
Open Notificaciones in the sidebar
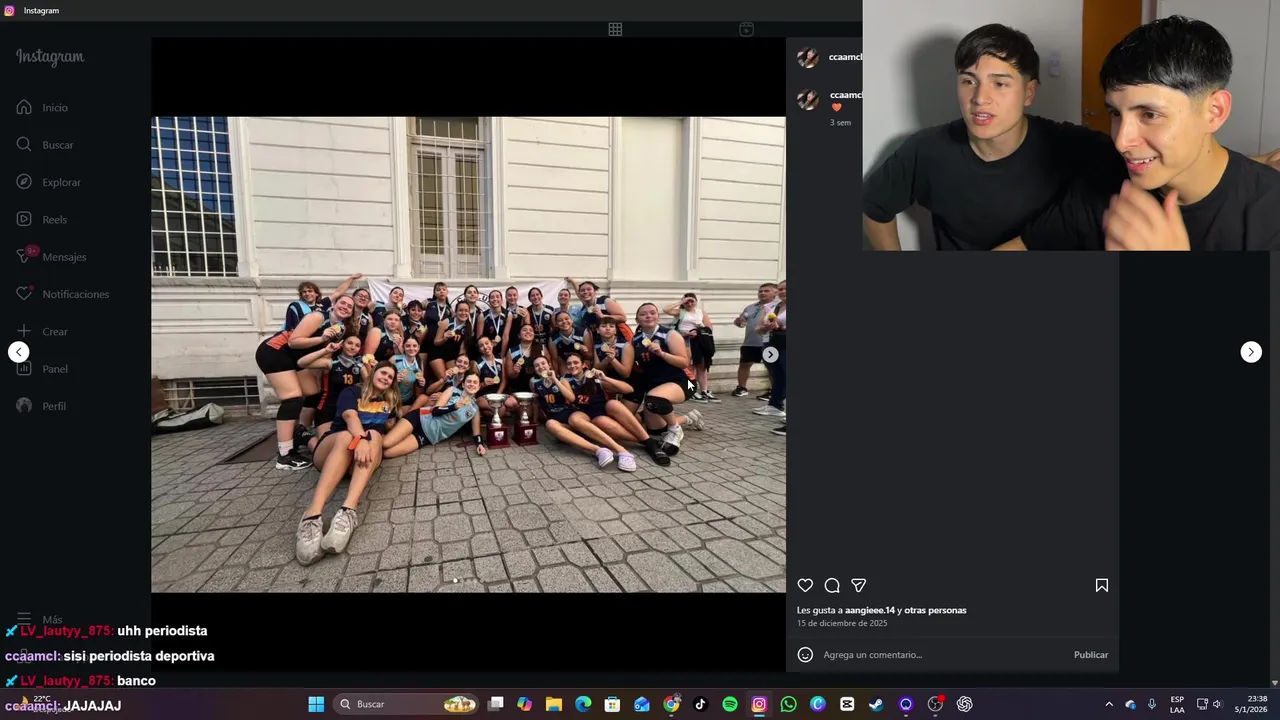click(62, 294)
